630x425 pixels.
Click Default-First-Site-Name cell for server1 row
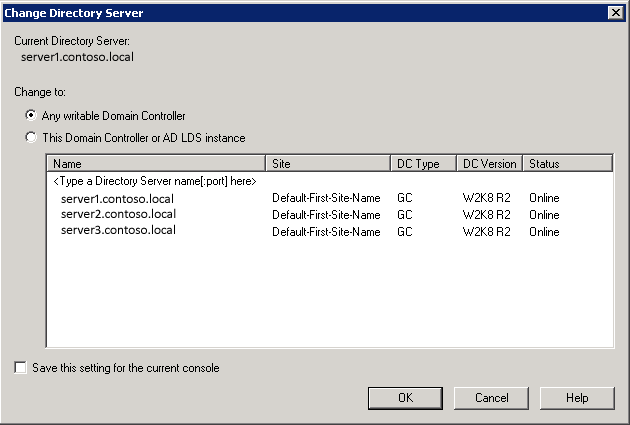326,198
